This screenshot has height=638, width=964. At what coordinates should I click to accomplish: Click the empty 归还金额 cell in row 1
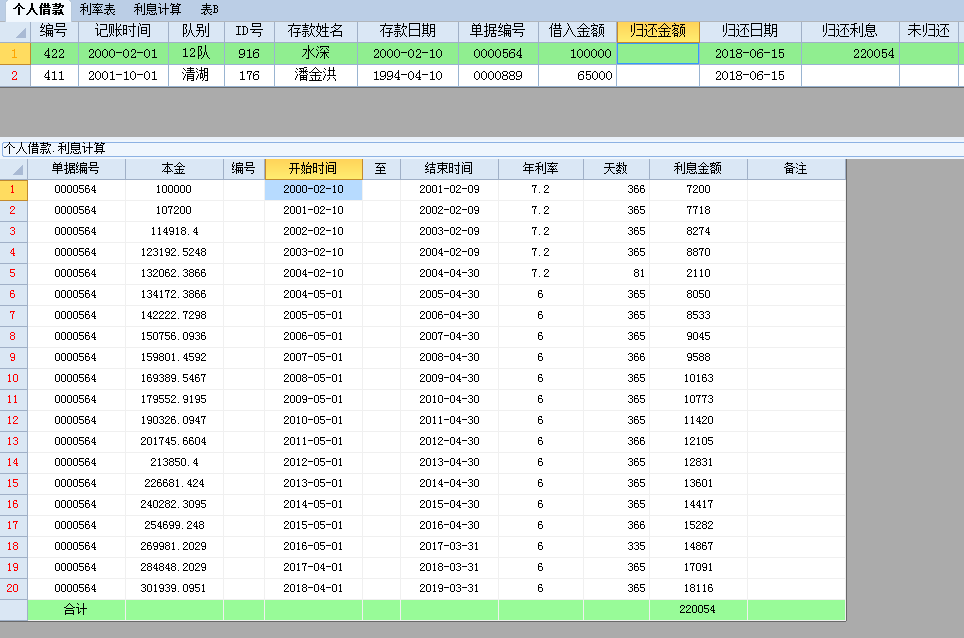tap(657, 54)
